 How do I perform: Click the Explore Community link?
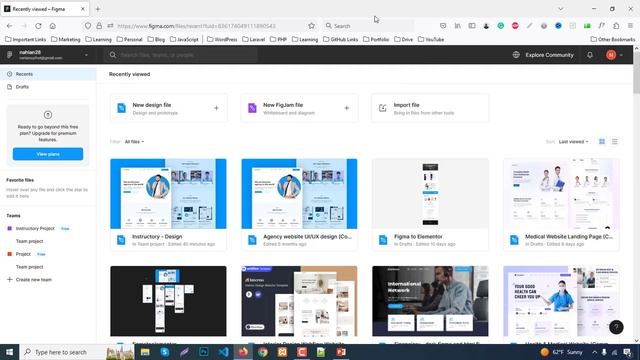543,55
